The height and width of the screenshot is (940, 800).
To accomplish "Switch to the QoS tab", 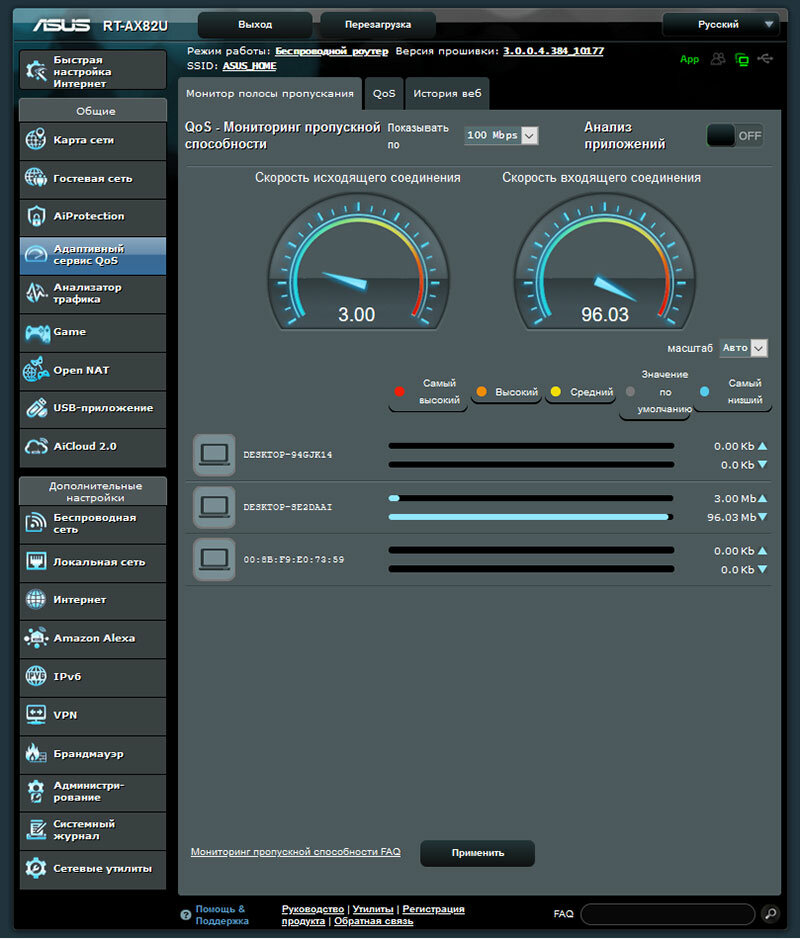I will click(x=384, y=94).
